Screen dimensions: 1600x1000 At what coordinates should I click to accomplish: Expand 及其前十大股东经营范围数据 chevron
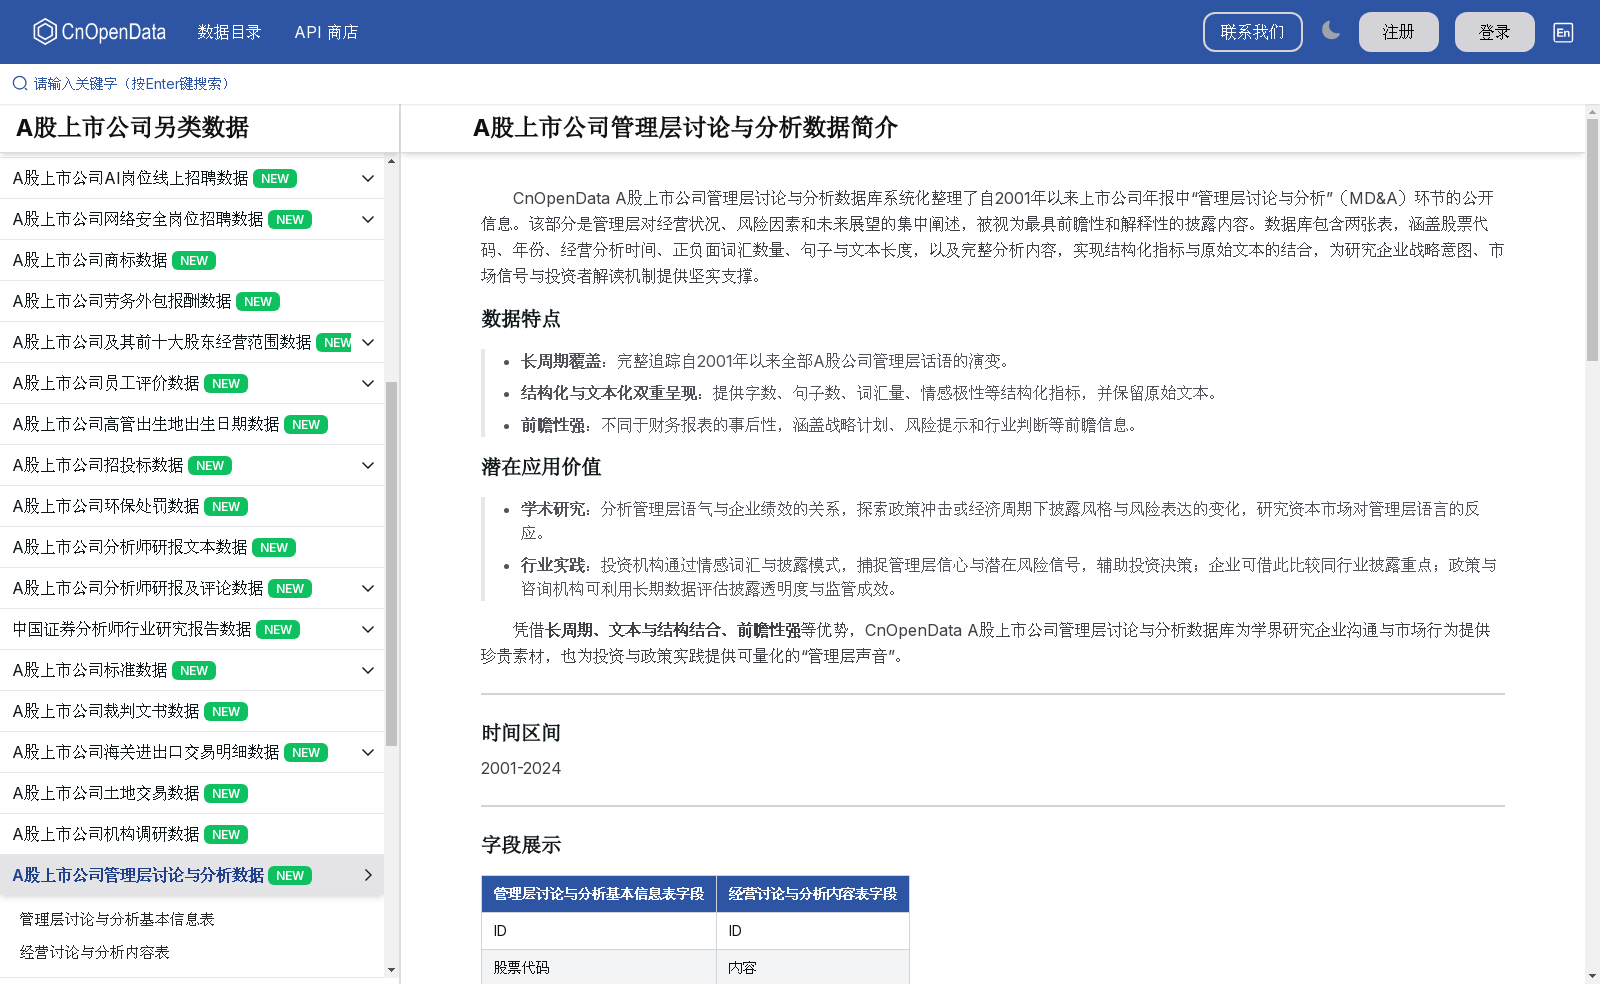pyautogui.click(x=368, y=342)
